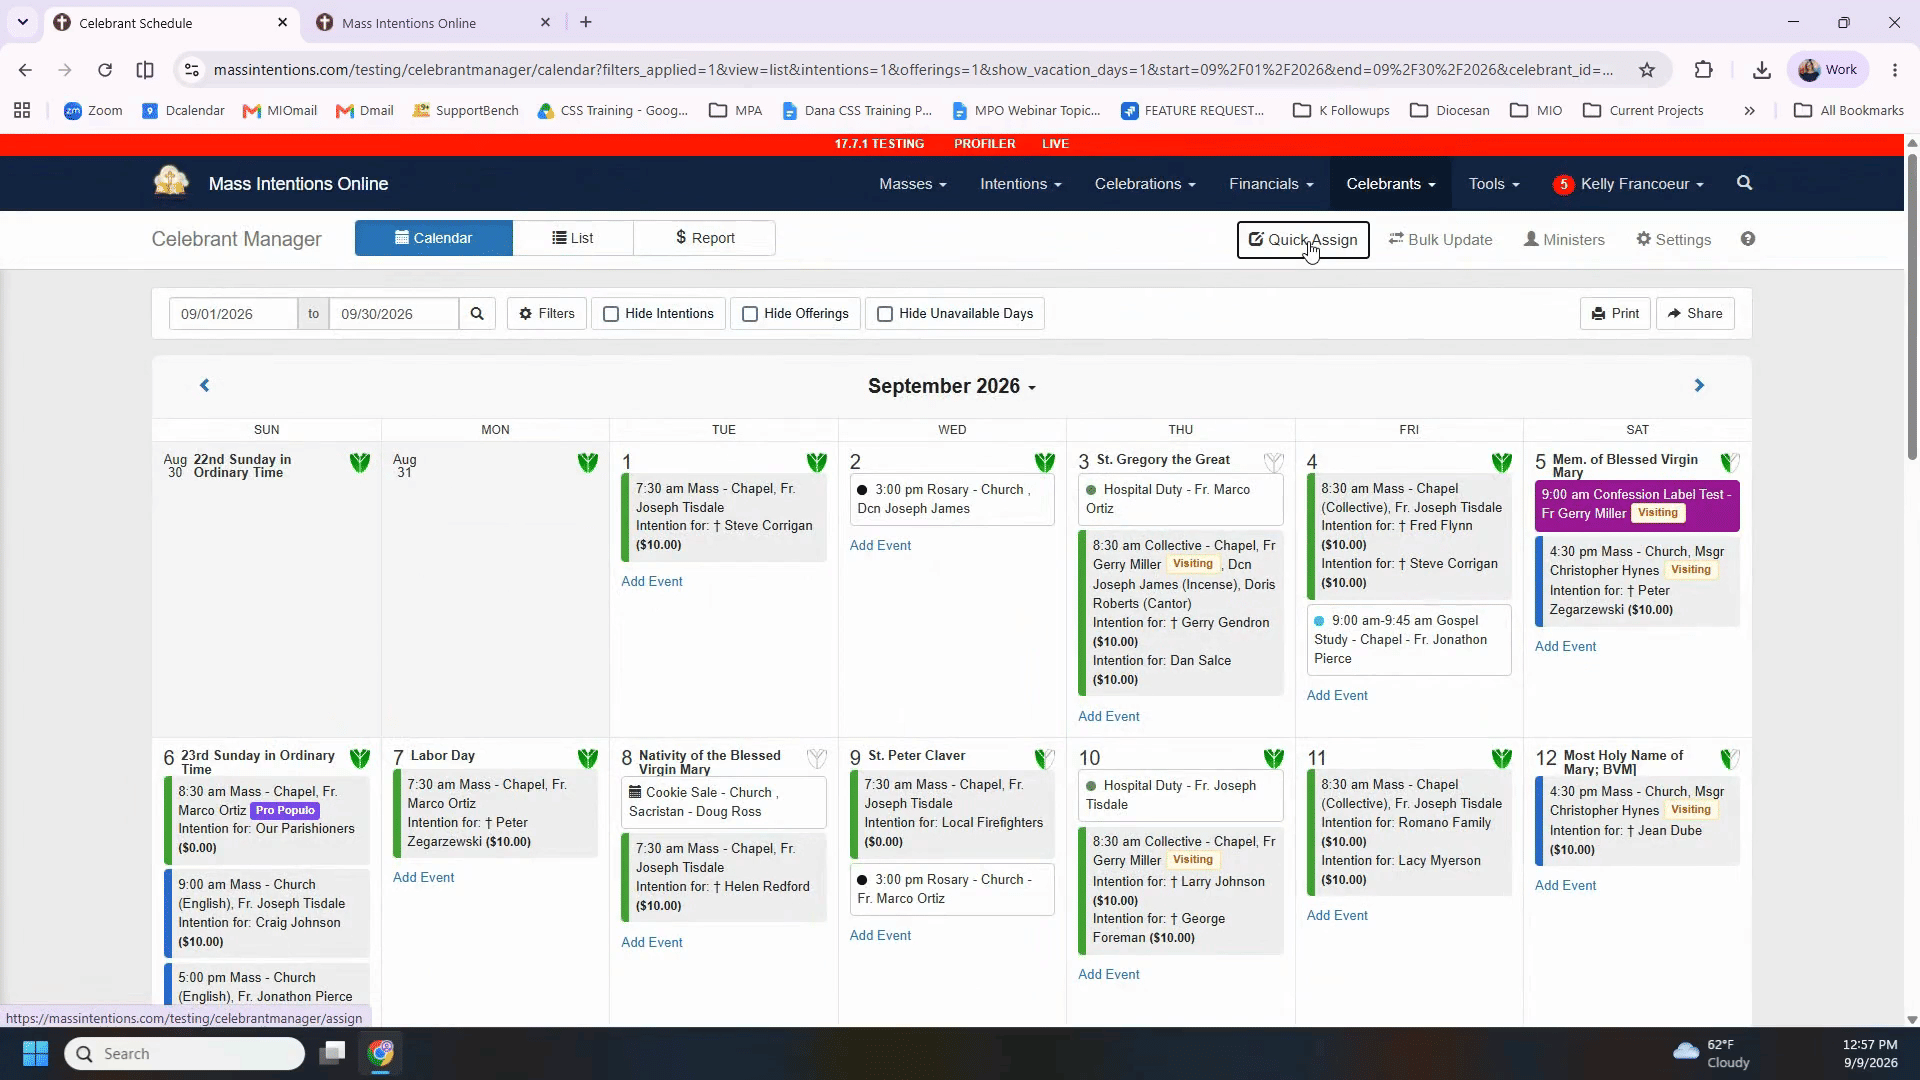Open the Celebrations dropdown

pyautogui.click(x=1144, y=184)
